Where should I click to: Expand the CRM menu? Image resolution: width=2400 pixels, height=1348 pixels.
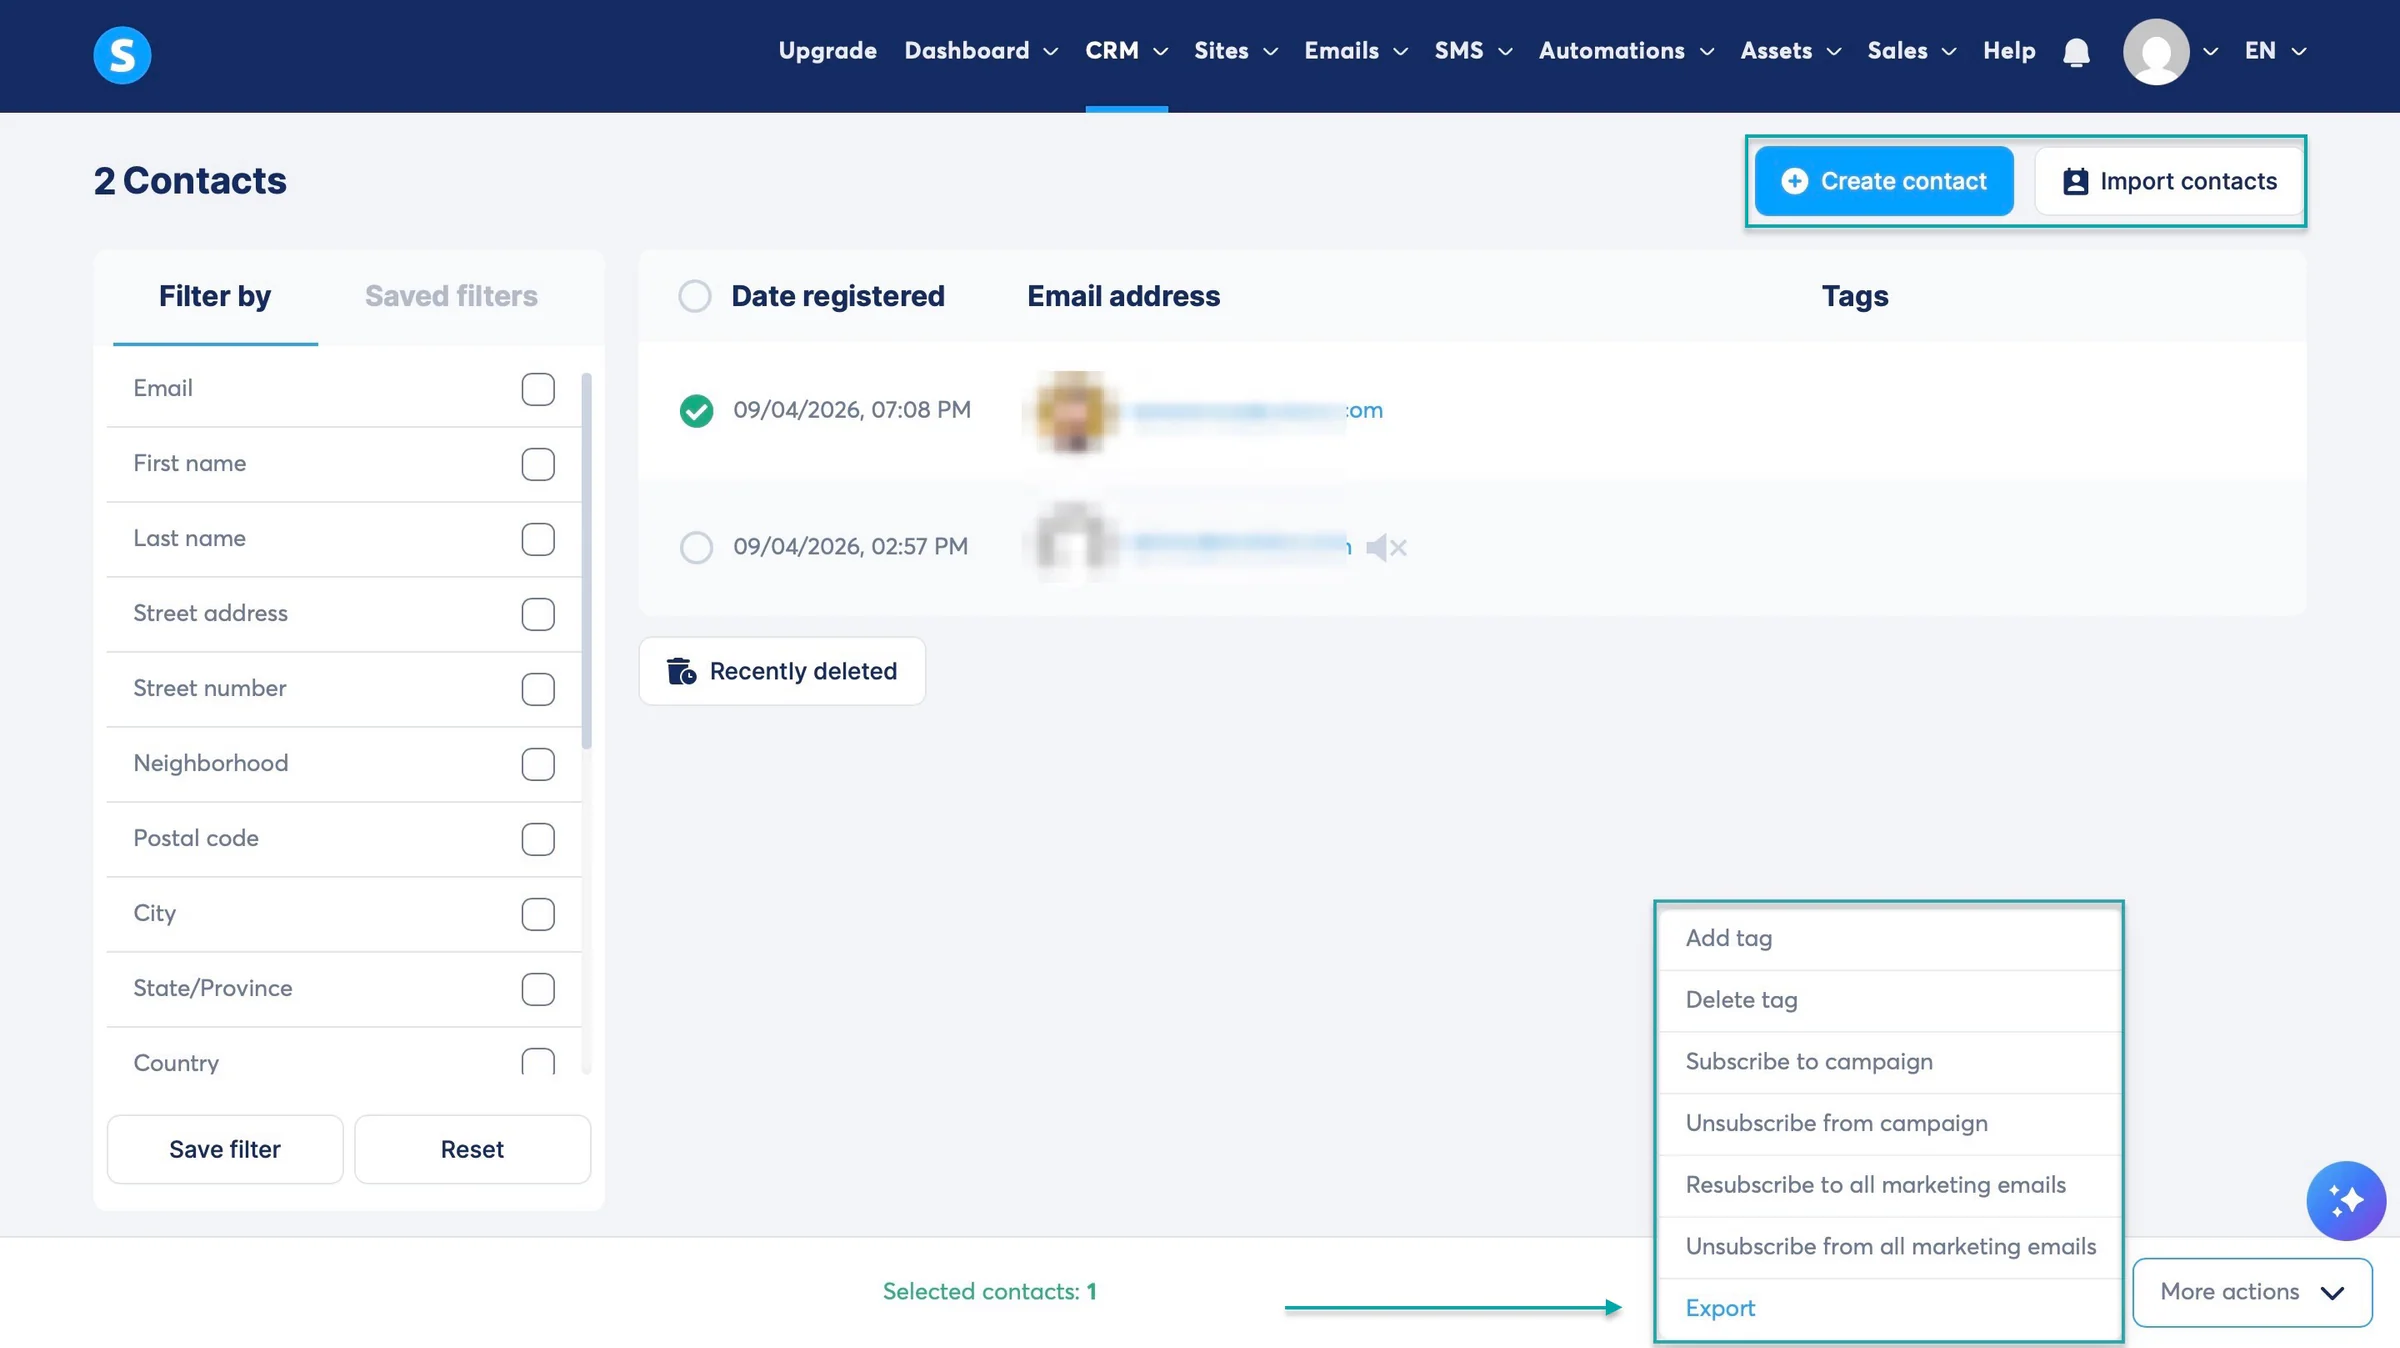click(1126, 50)
